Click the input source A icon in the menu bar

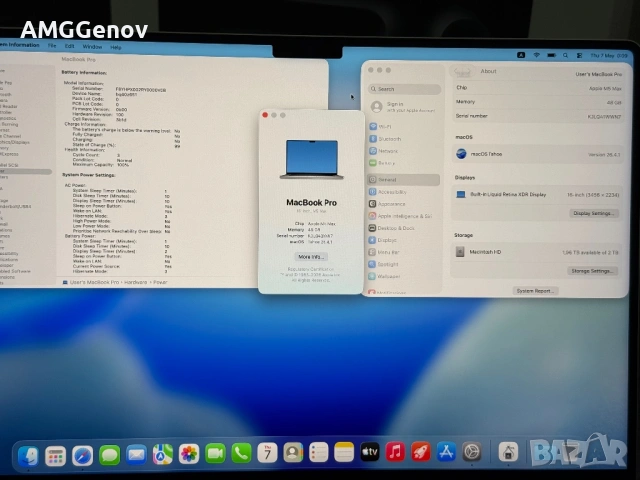(x=521, y=55)
